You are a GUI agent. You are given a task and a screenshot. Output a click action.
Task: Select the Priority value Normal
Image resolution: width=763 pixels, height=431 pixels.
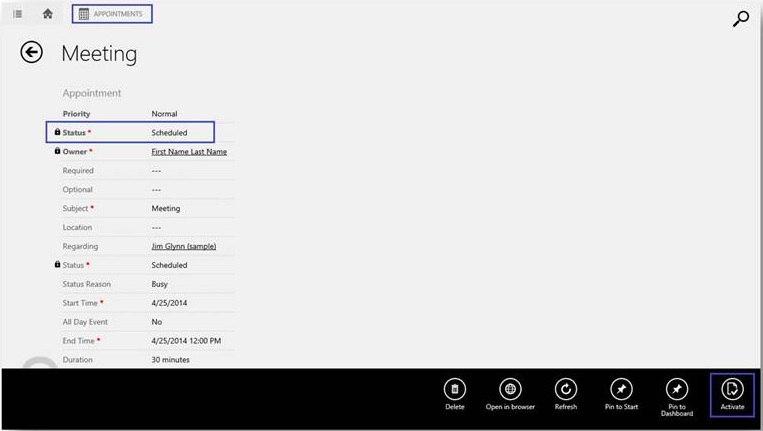(x=164, y=114)
